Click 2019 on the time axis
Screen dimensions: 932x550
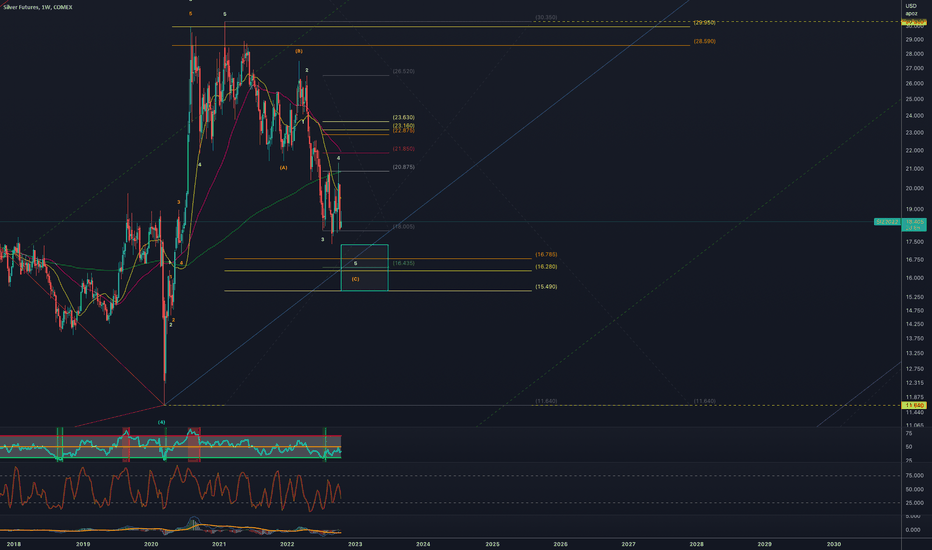[x=83, y=544]
